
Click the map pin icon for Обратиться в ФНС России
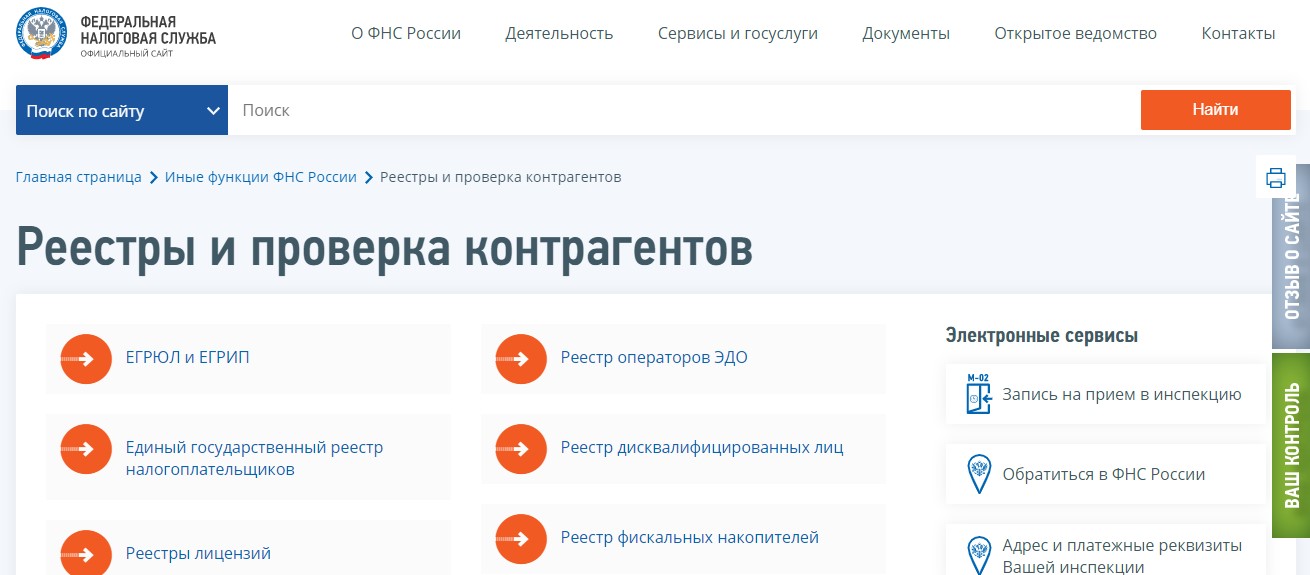[978, 474]
